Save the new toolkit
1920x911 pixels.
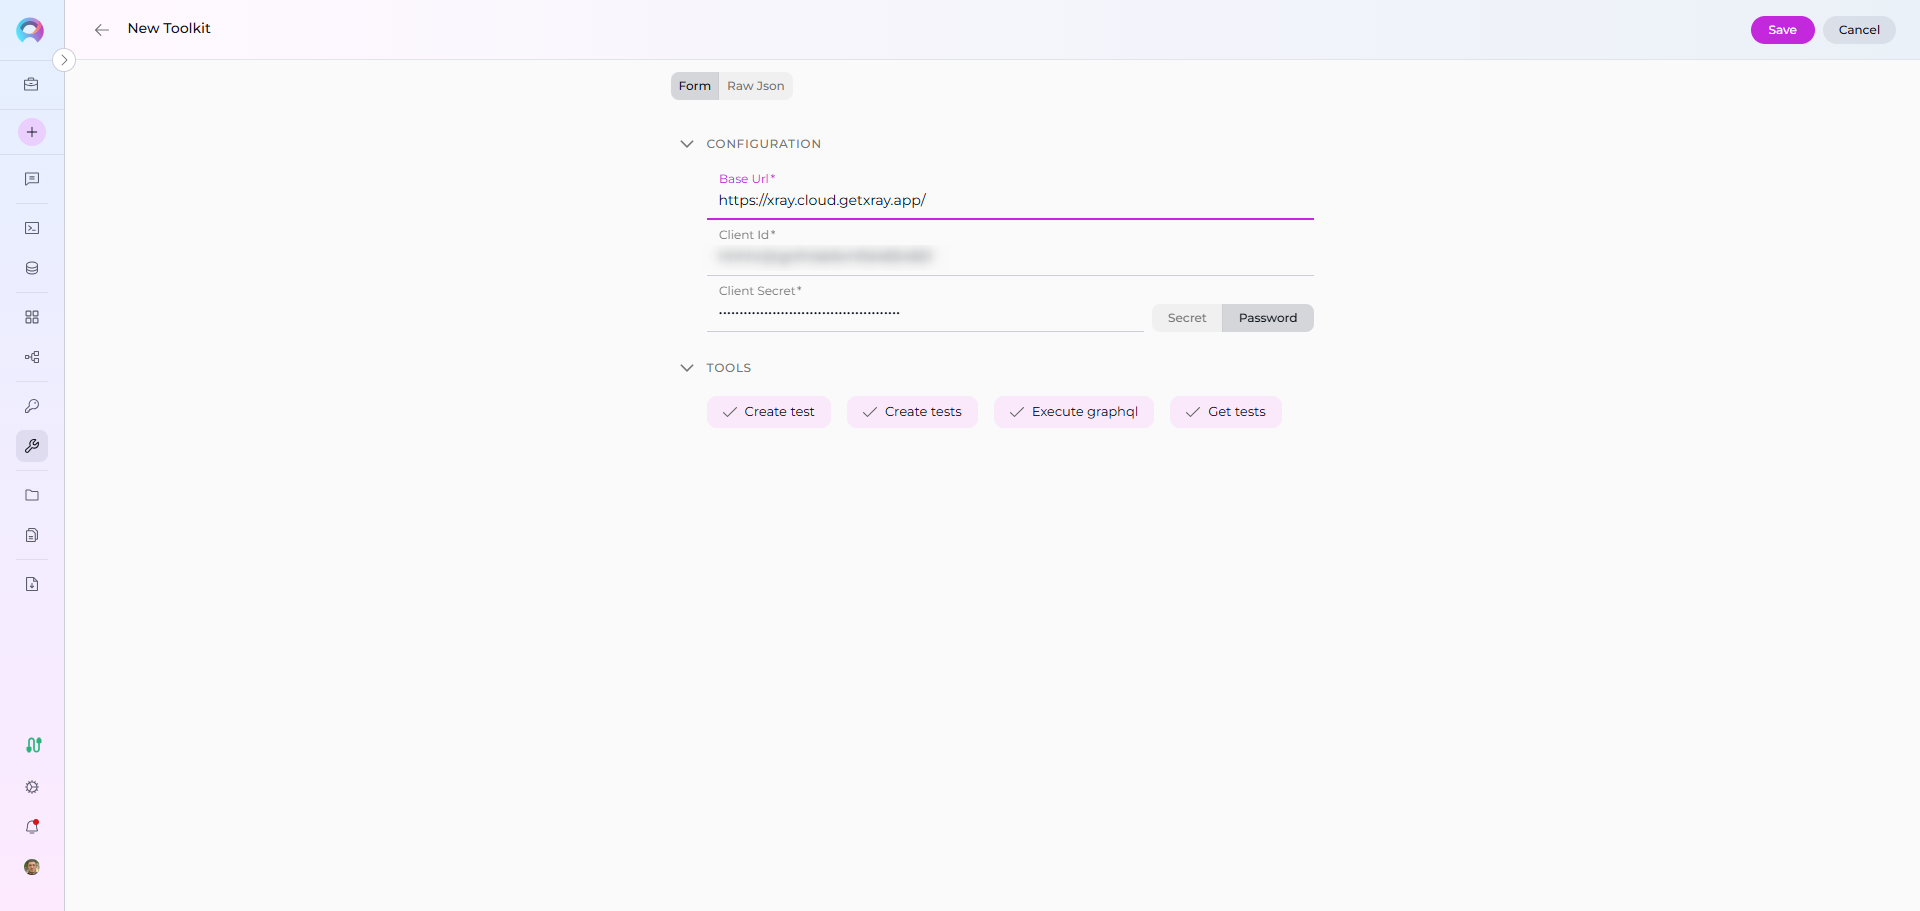[1782, 30]
